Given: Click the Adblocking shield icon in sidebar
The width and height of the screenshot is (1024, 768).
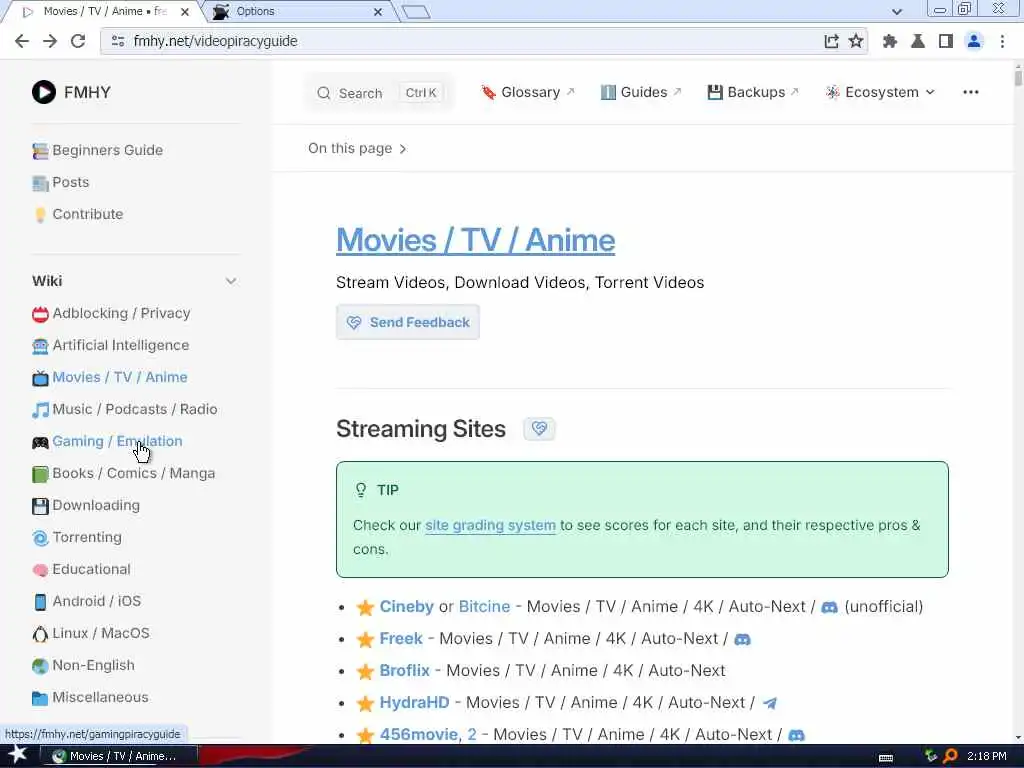Looking at the screenshot, I should tap(40, 314).
